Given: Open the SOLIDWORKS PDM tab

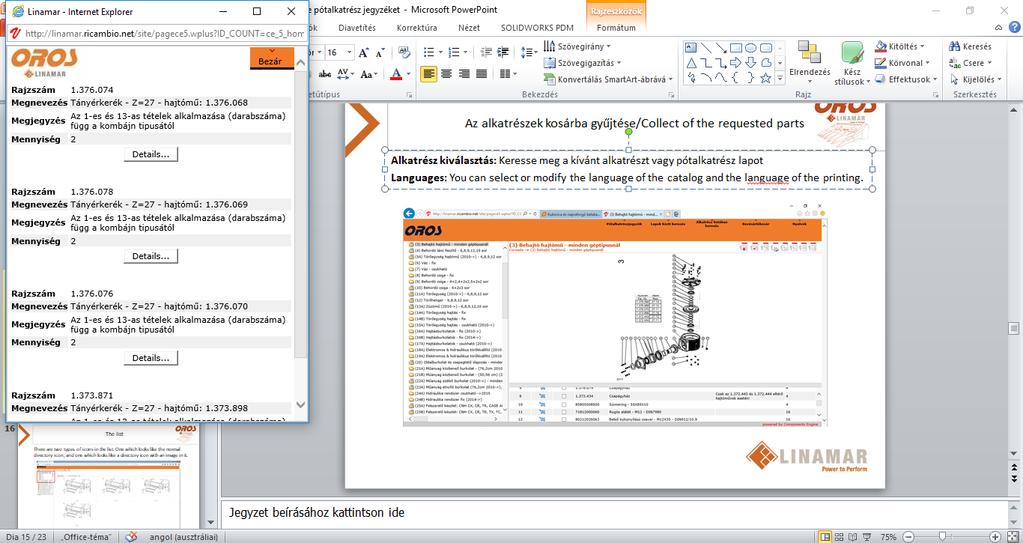Looking at the screenshot, I should pyautogui.click(x=537, y=27).
